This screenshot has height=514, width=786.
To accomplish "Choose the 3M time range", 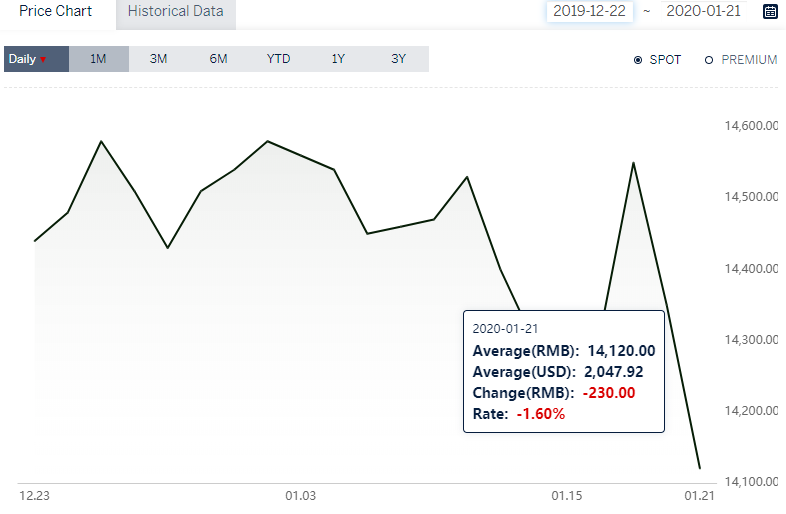I will (x=158, y=59).
